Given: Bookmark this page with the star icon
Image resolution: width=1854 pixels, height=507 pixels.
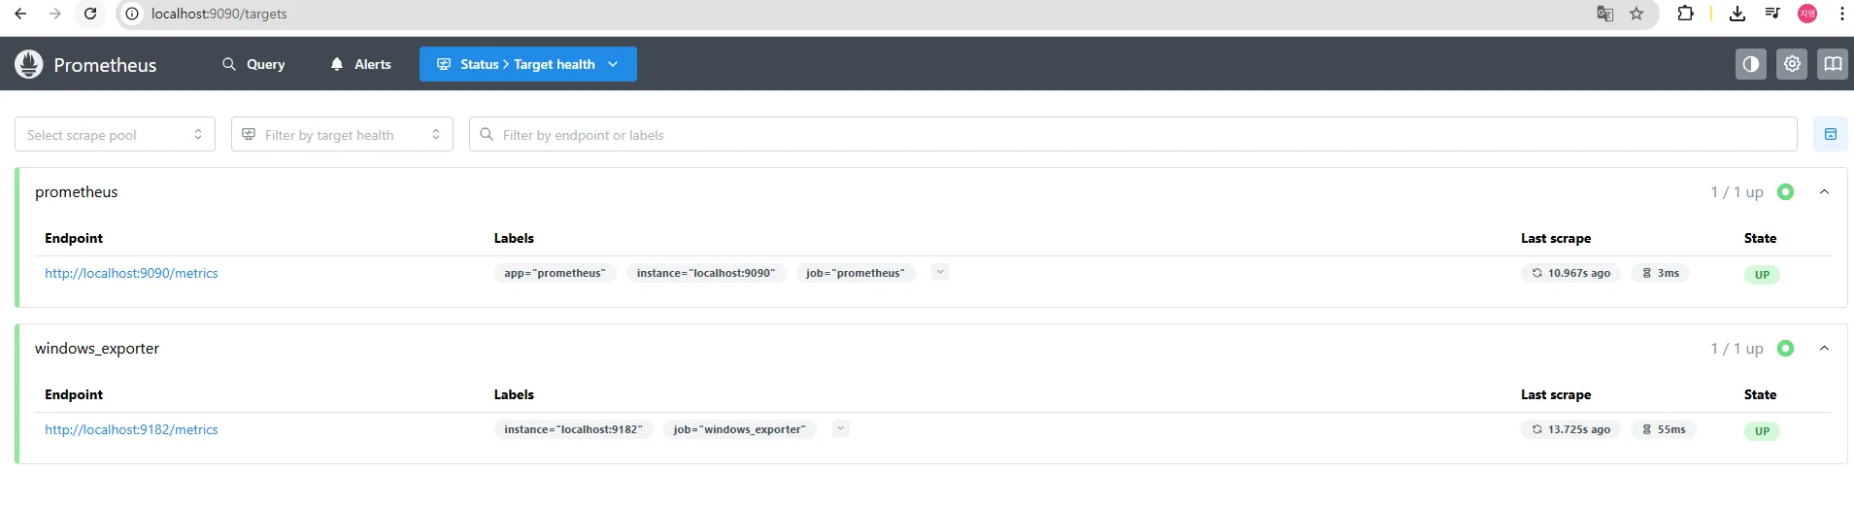Looking at the screenshot, I should pyautogui.click(x=1637, y=14).
